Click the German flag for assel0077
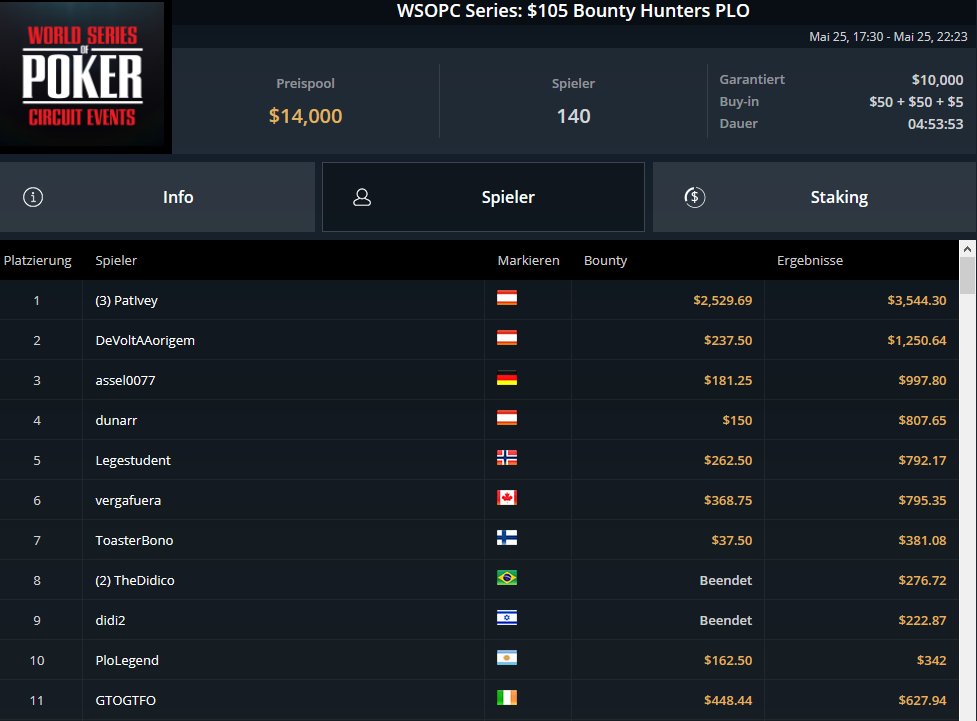 (x=507, y=378)
